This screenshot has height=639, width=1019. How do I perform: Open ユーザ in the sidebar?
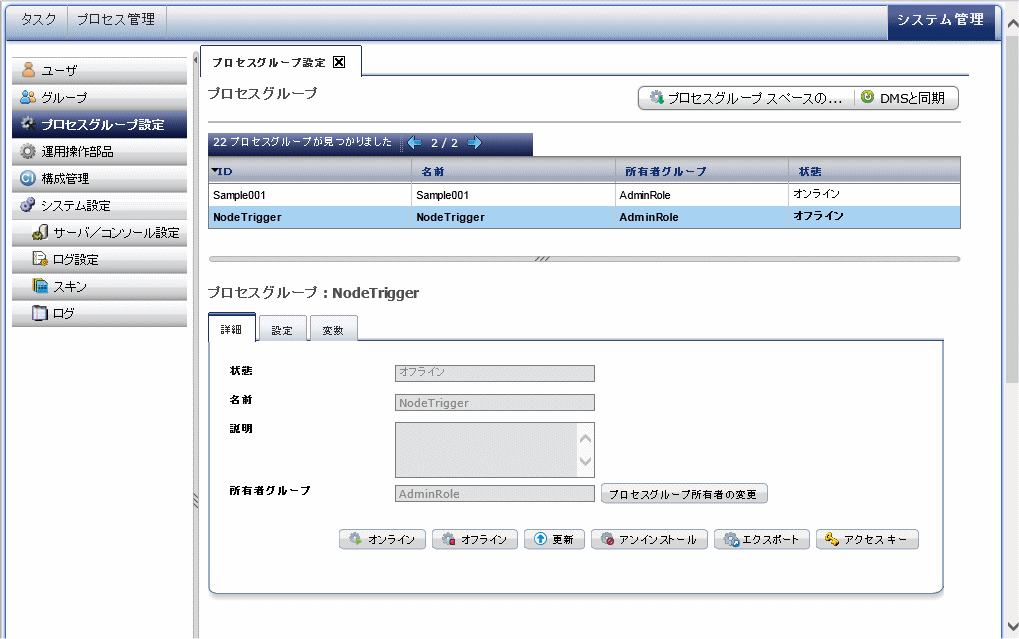99,71
